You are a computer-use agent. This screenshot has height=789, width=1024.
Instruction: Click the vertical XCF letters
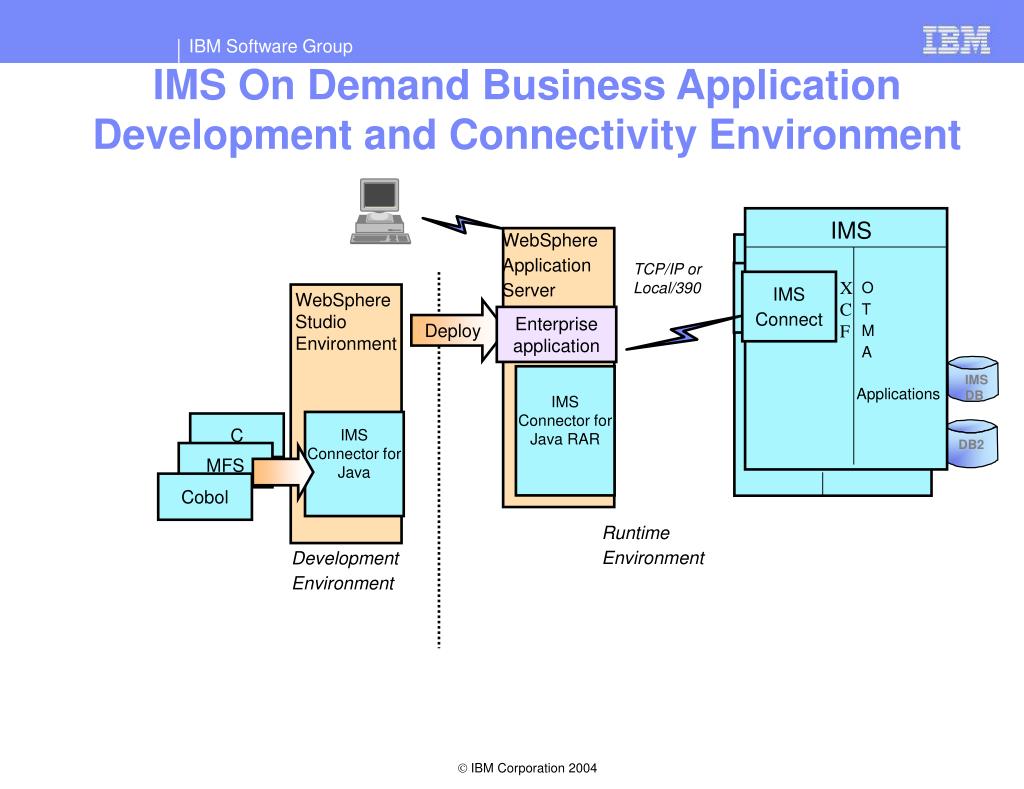846,310
